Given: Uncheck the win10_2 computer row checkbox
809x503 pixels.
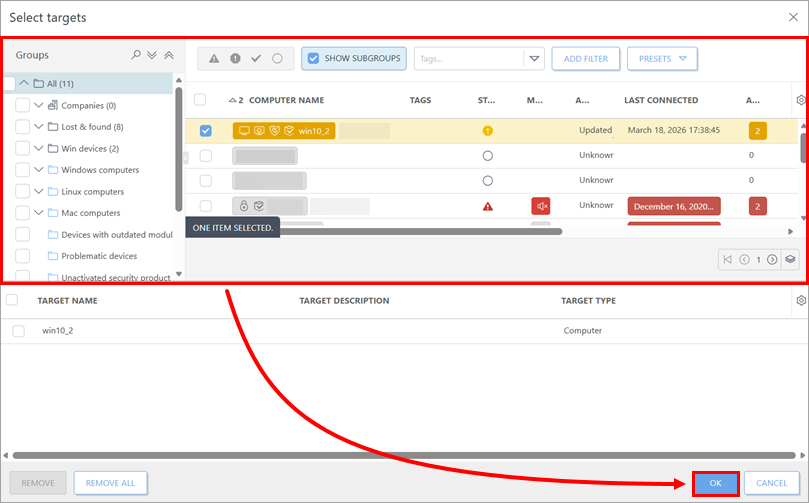Looking at the screenshot, I should tap(205, 131).
